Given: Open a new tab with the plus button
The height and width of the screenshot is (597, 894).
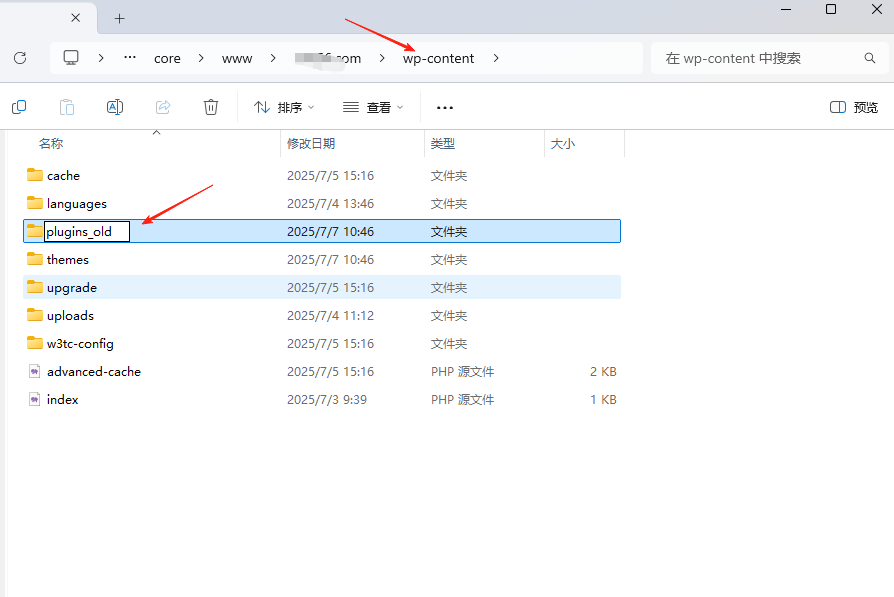Looking at the screenshot, I should coord(119,18).
